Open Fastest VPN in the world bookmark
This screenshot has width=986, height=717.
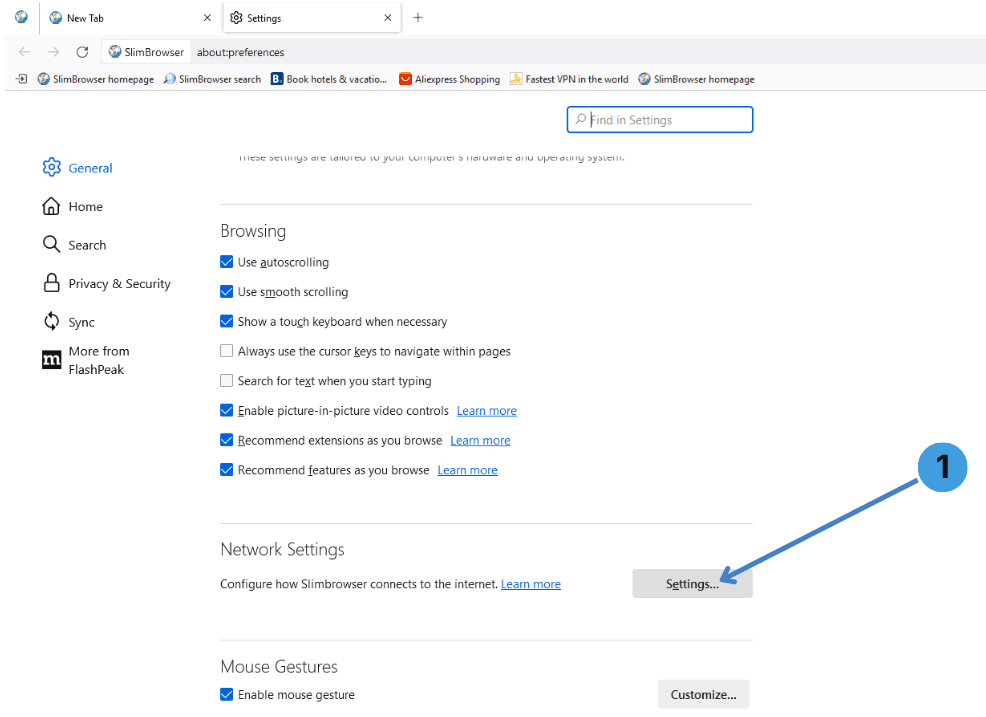[569, 79]
